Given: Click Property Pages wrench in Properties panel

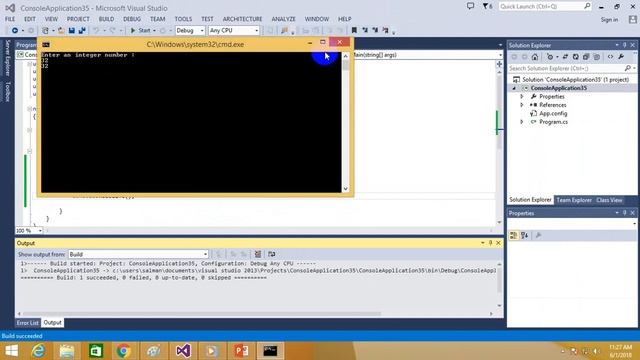Looking at the screenshot, I should click(x=538, y=236).
